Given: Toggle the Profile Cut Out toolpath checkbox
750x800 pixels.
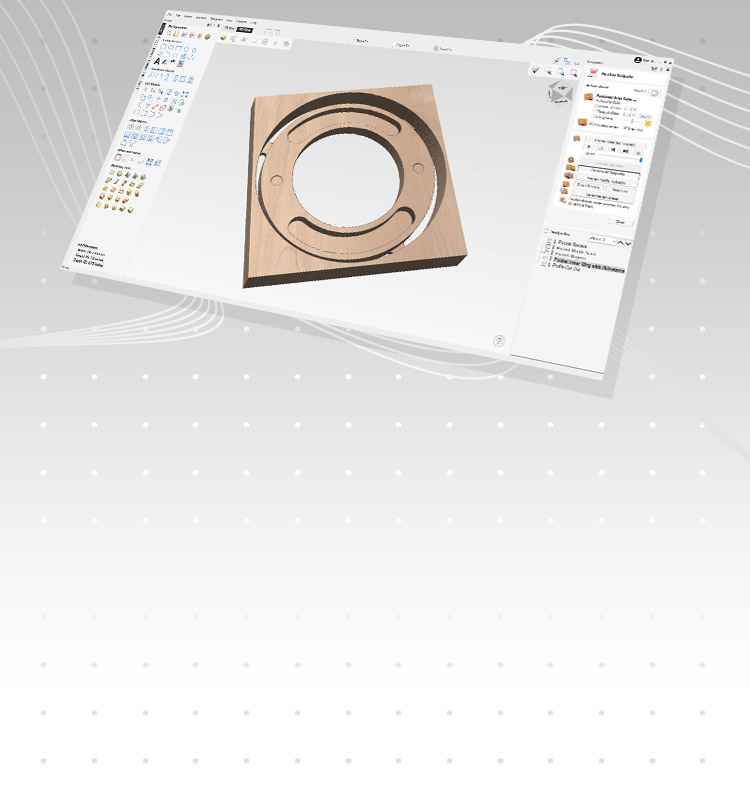Looking at the screenshot, I should (543, 264).
